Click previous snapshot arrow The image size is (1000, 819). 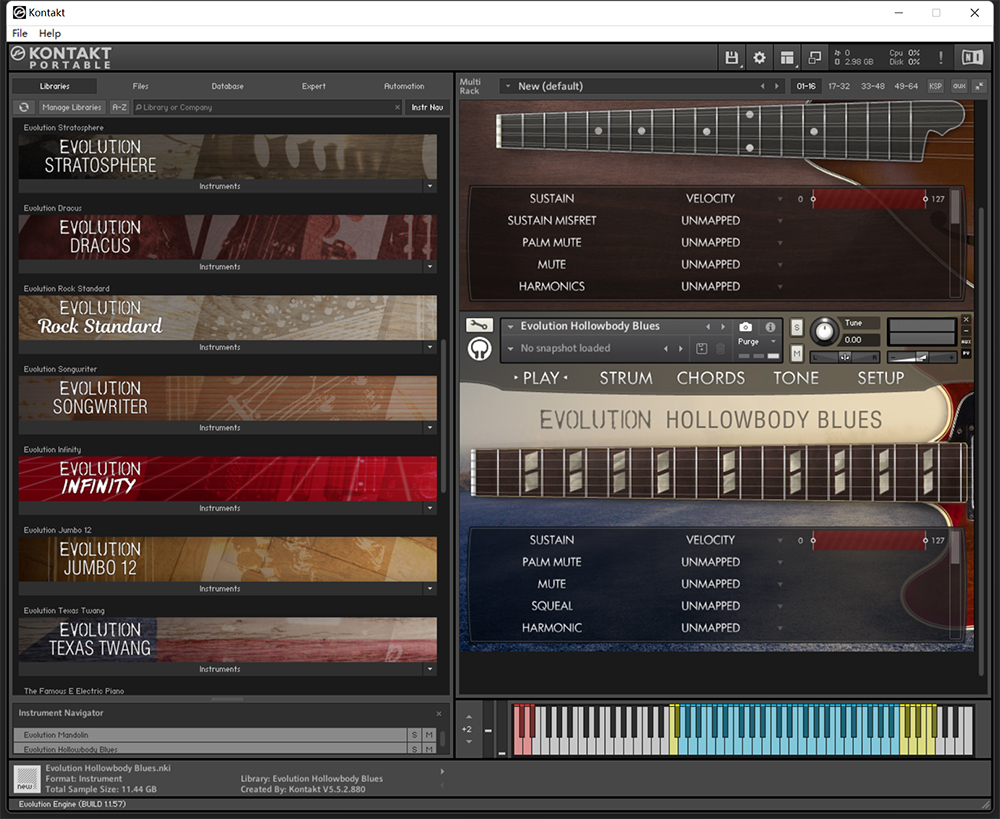666,348
